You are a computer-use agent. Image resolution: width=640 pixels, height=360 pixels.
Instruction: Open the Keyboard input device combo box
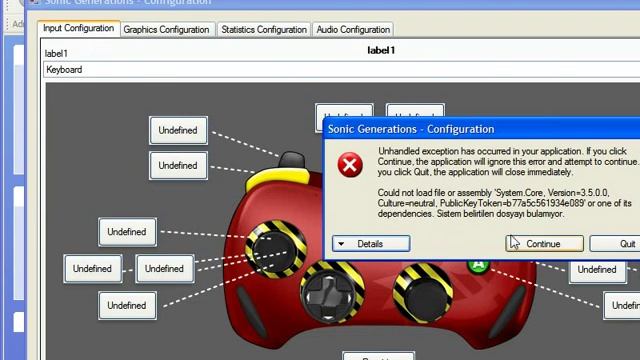(341, 69)
